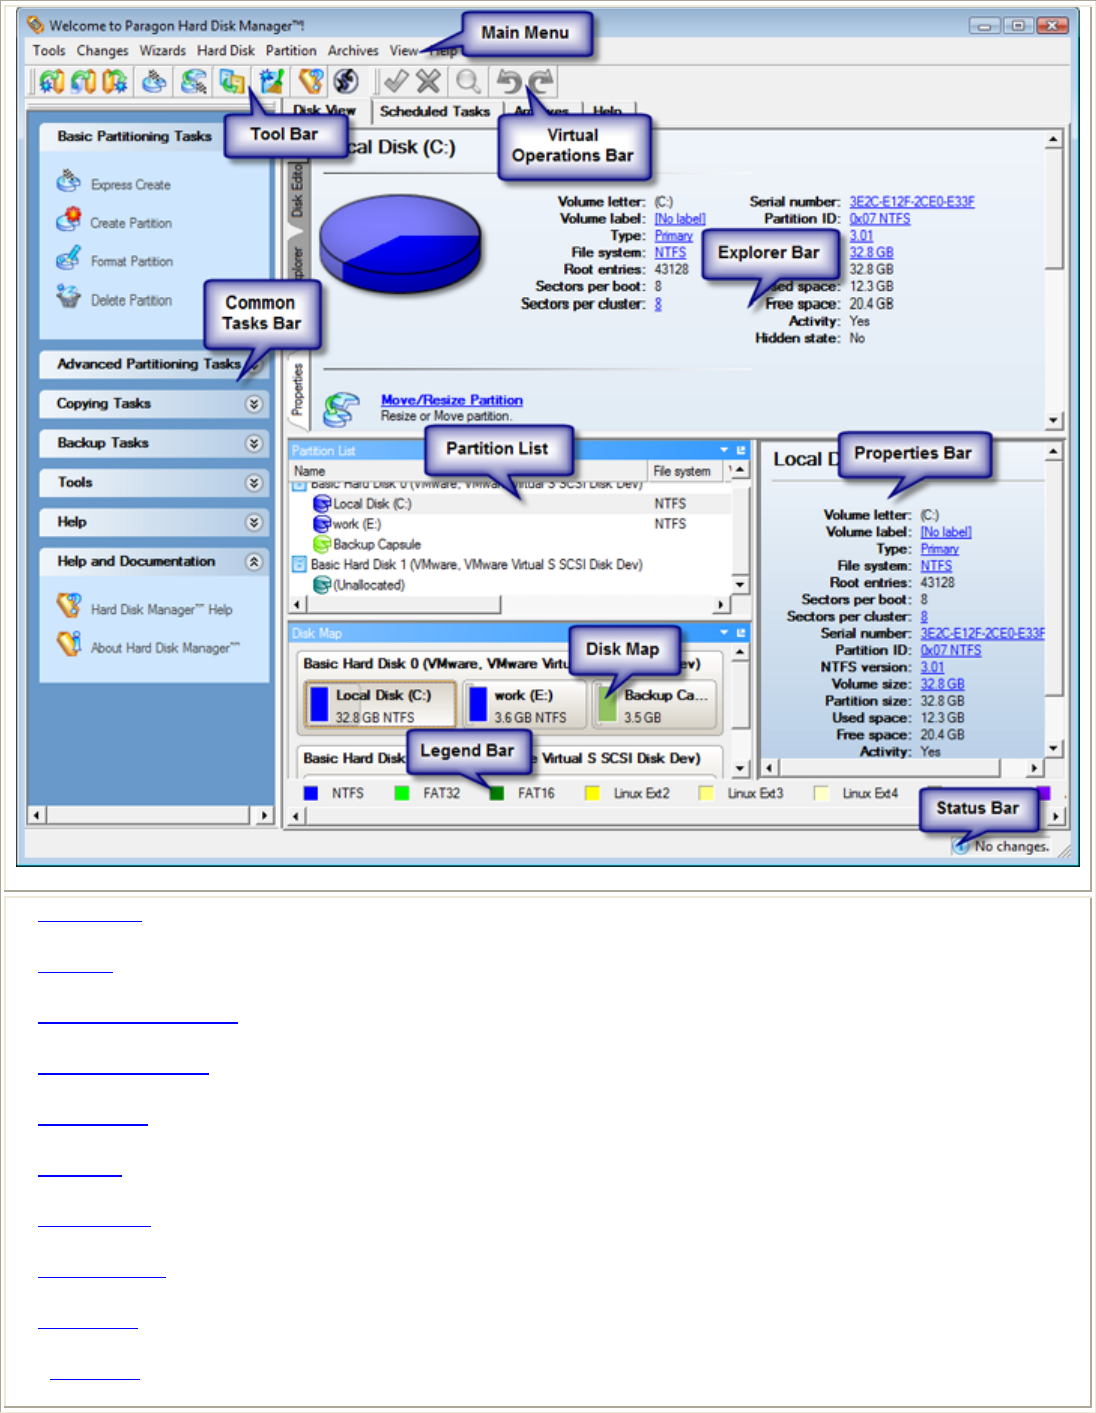Click the (Unallocated) partition icon

pyautogui.click(x=322, y=585)
